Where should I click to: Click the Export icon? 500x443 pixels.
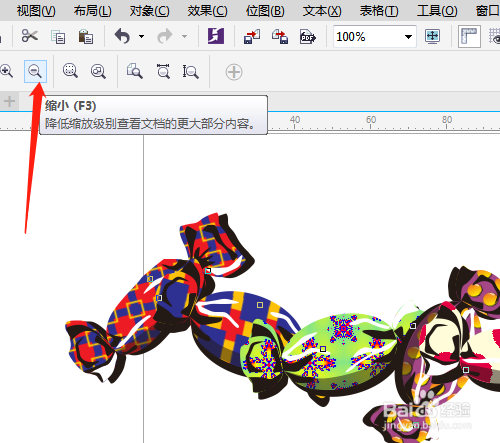tap(280, 36)
